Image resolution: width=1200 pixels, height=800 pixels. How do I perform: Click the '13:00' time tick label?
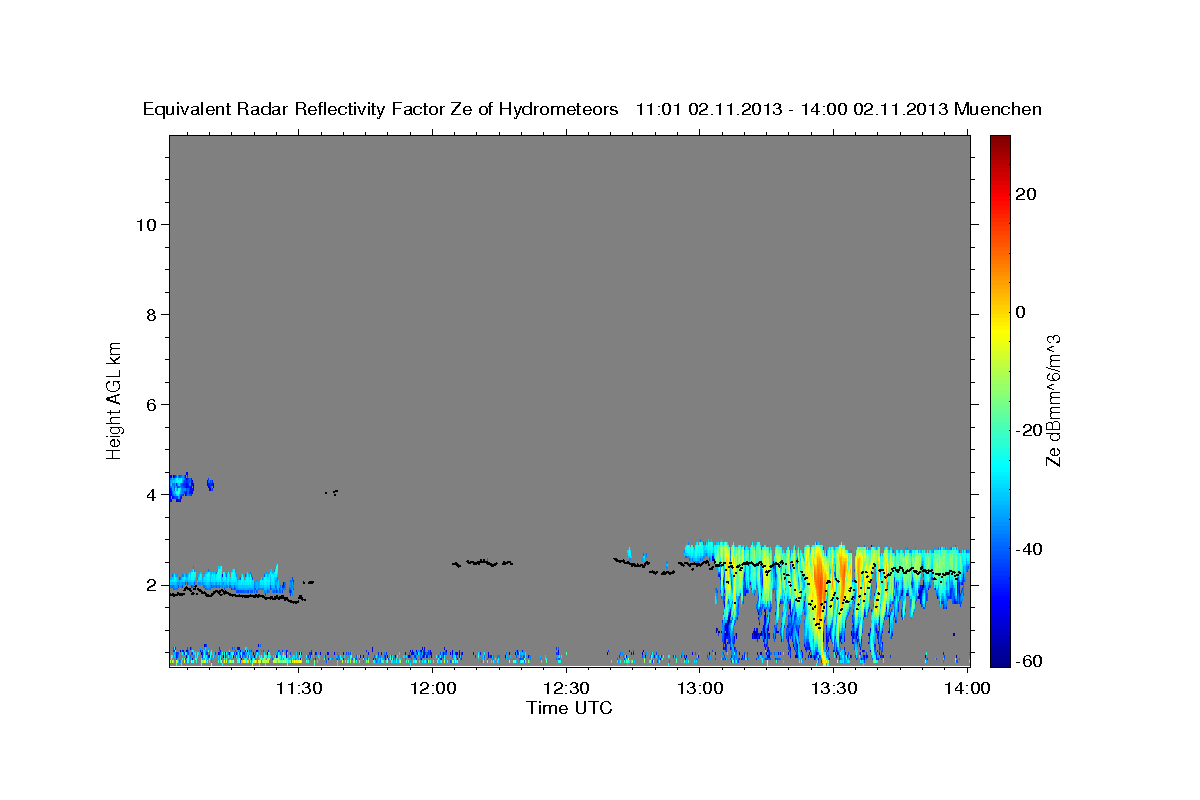[x=700, y=688]
